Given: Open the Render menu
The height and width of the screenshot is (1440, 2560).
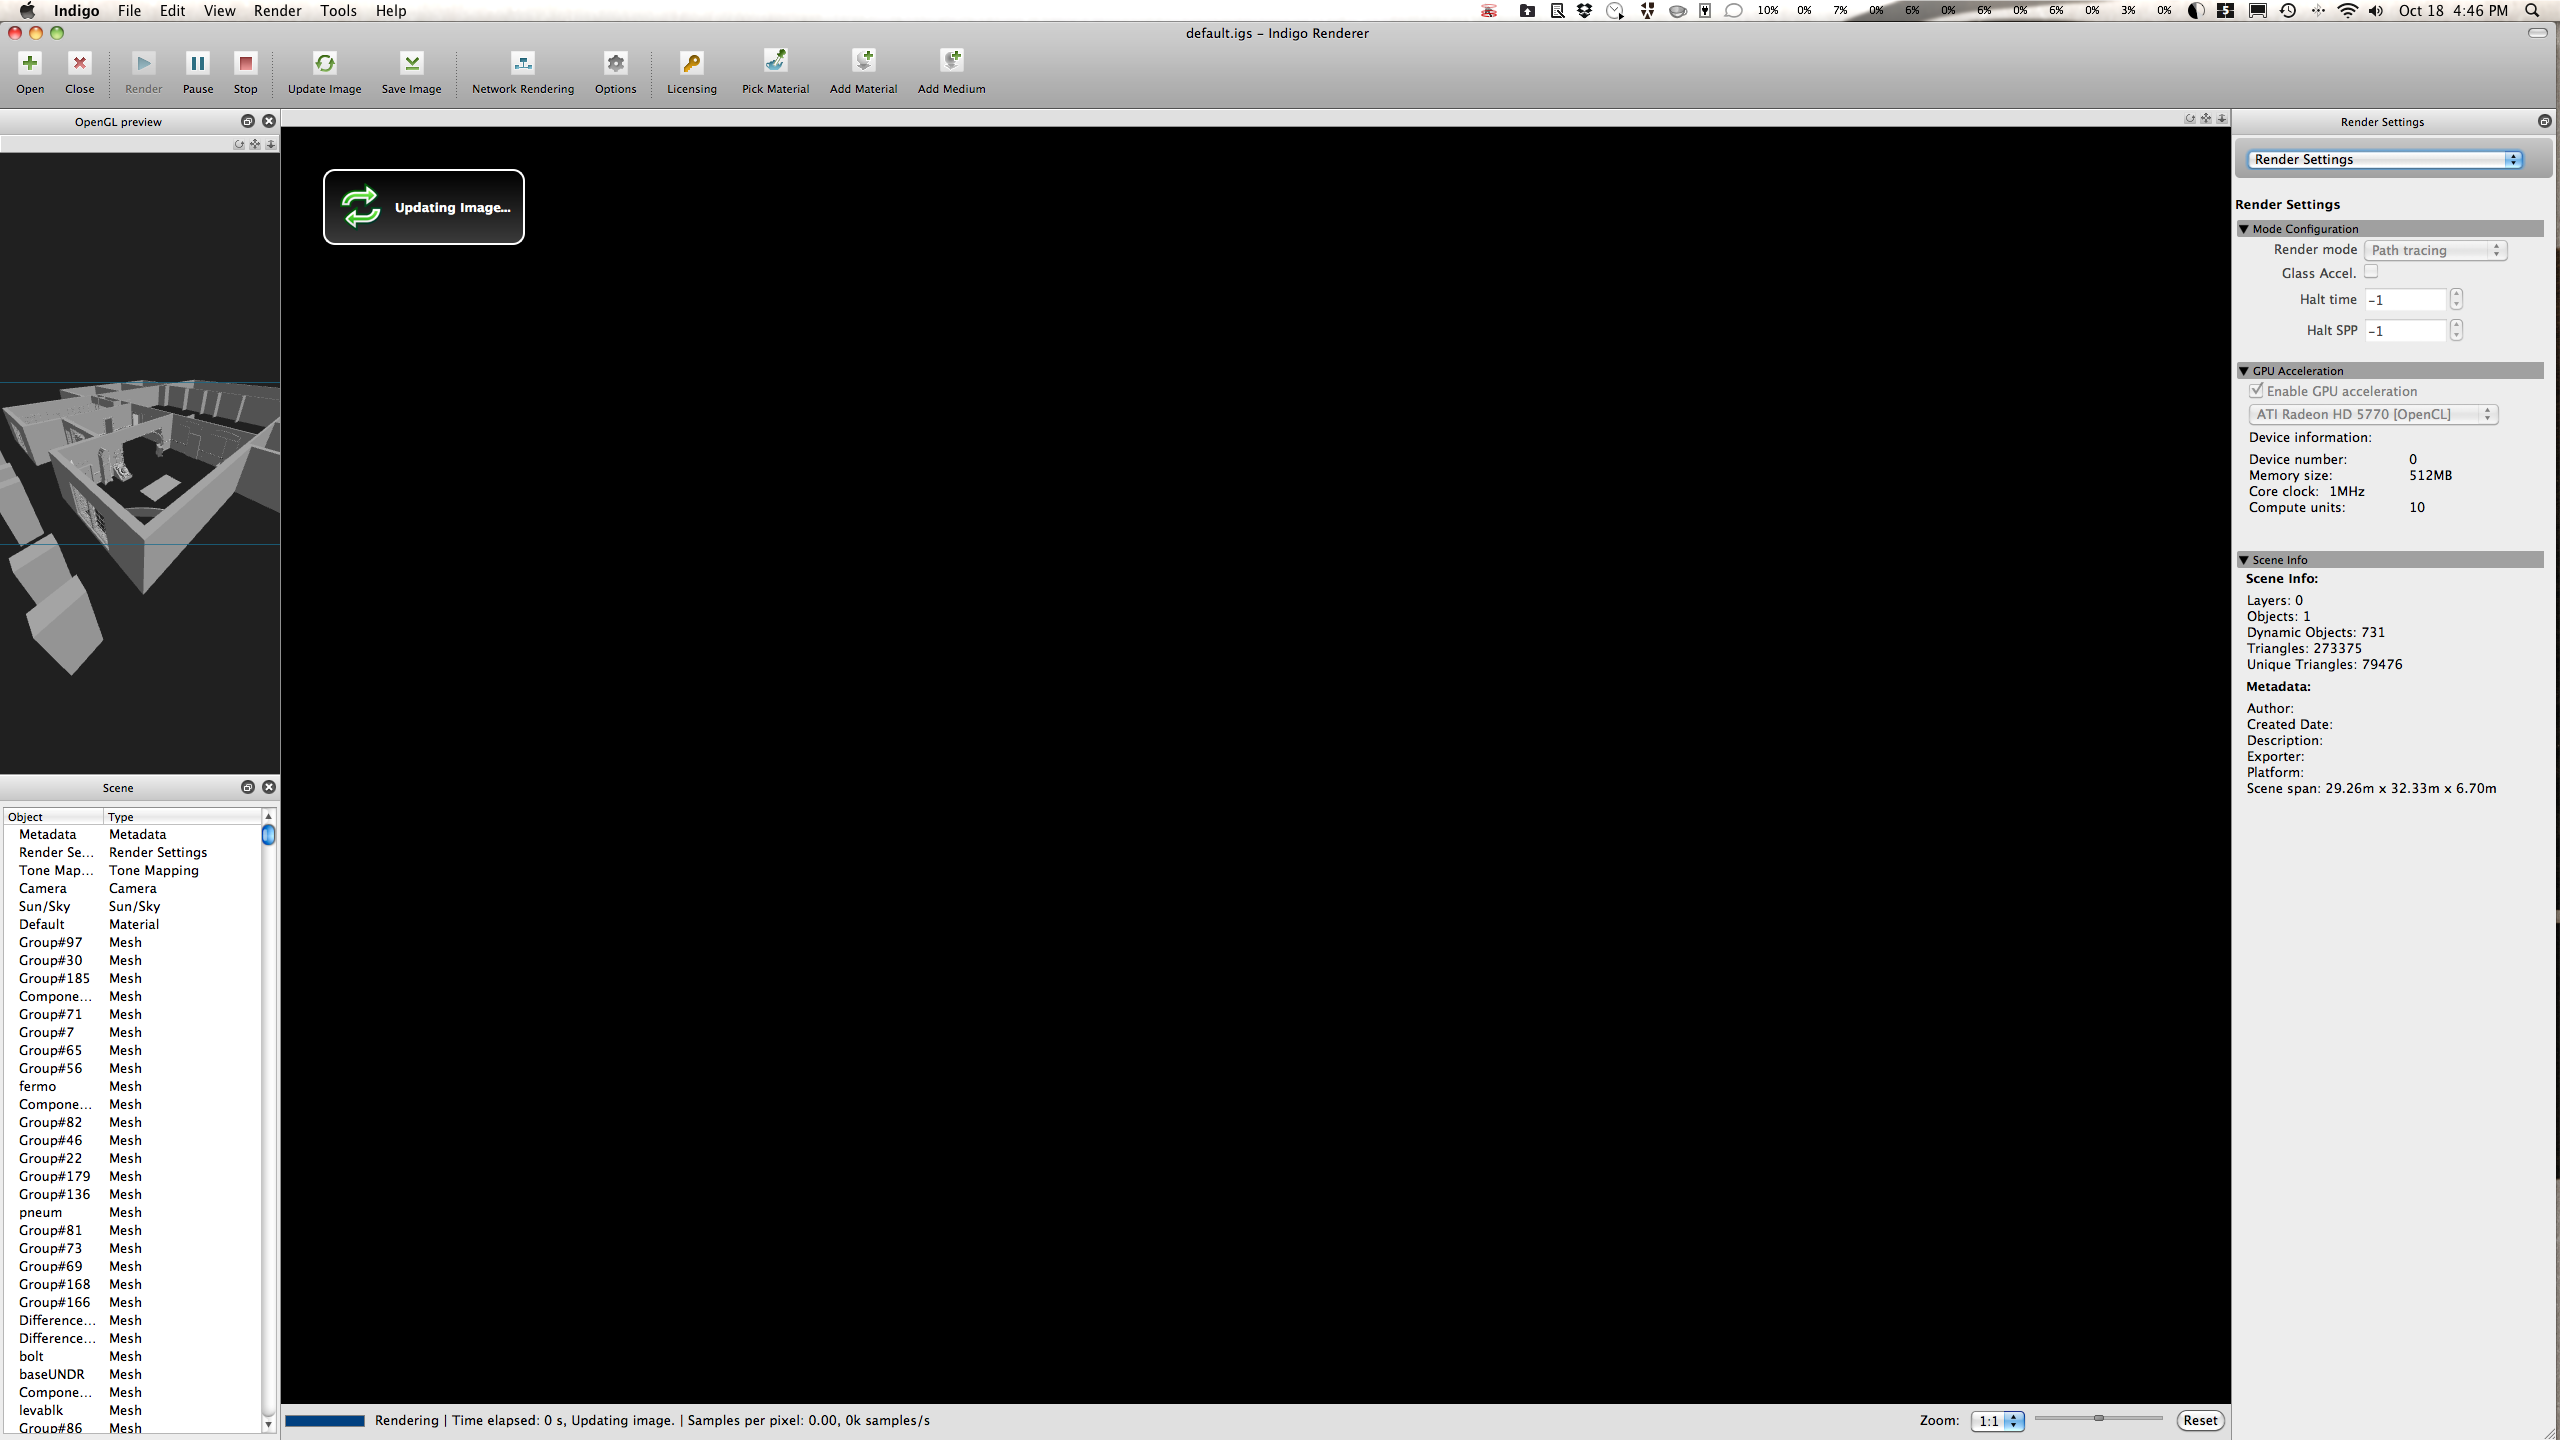Looking at the screenshot, I should coord(277,11).
